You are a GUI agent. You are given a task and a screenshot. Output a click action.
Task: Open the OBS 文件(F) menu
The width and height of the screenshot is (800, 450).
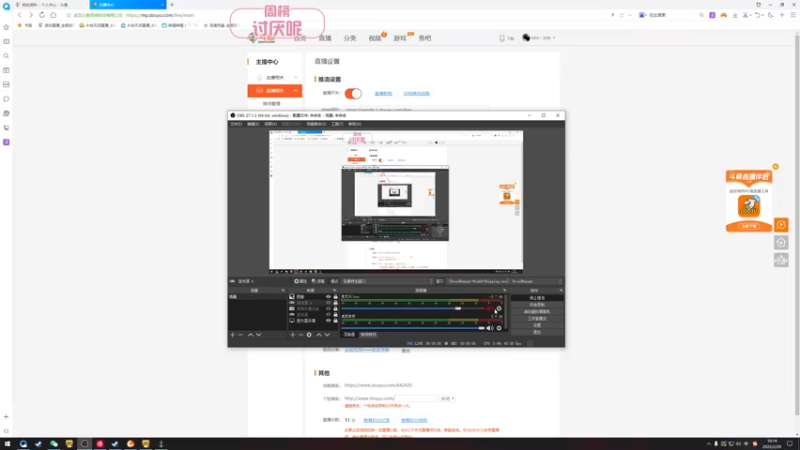(236, 124)
